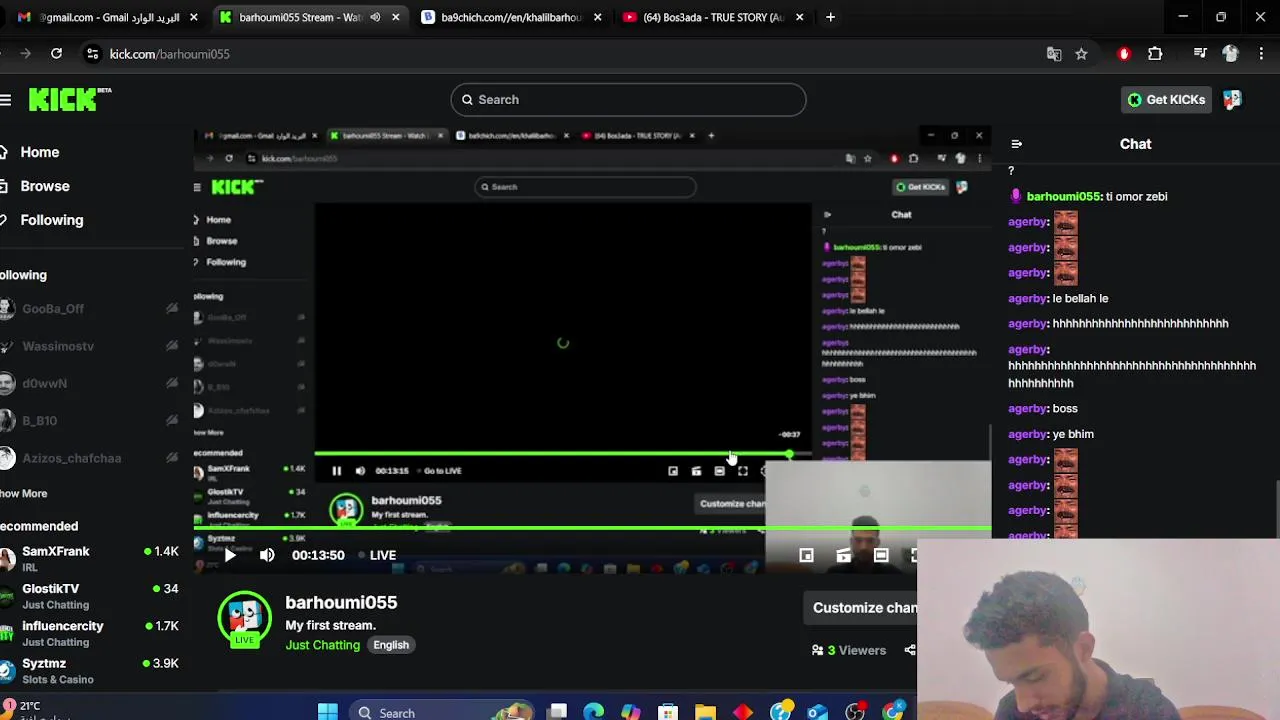Open GooBa_Off followed channel
The height and width of the screenshot is (720, 1280).
click(90, 309)
